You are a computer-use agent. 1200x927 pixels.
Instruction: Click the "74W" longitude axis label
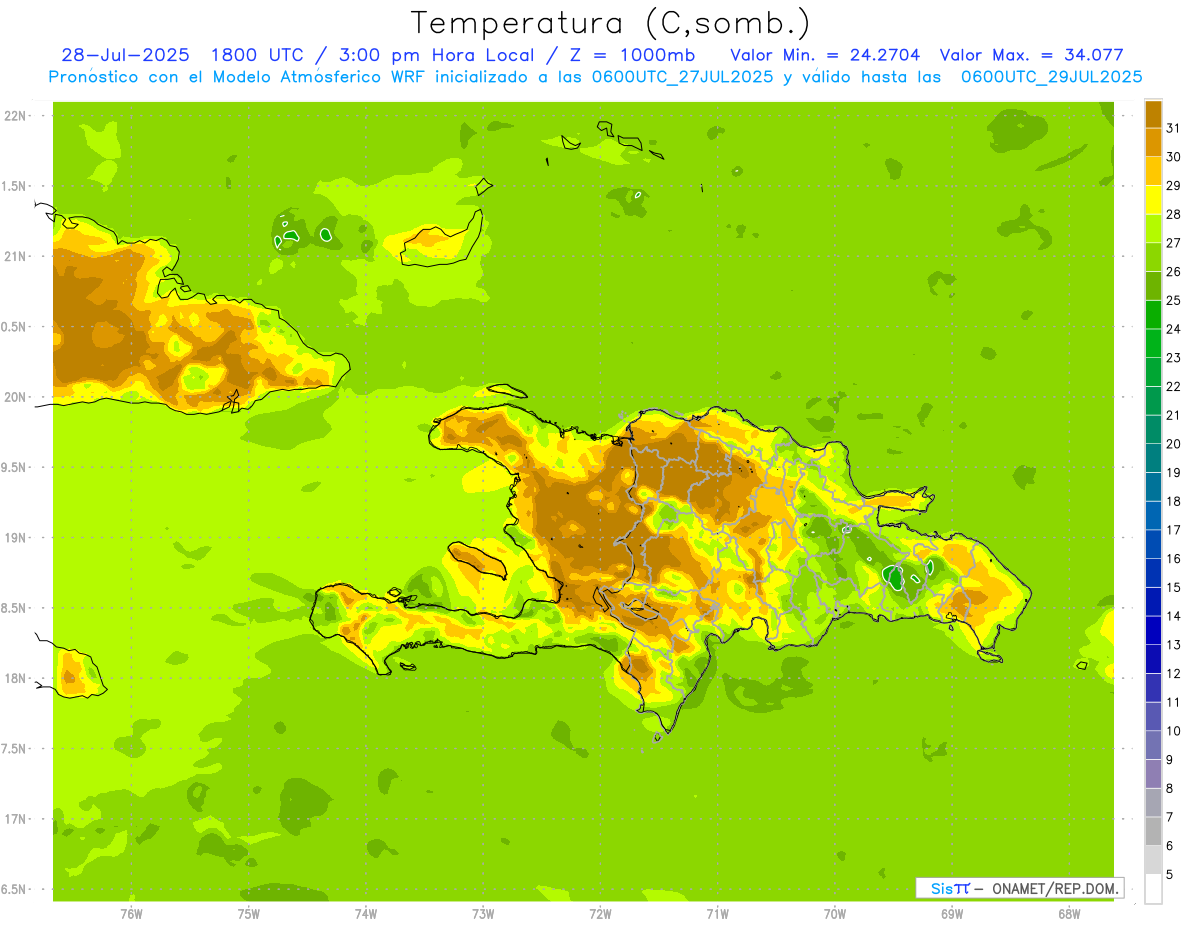tap(365, 913)
